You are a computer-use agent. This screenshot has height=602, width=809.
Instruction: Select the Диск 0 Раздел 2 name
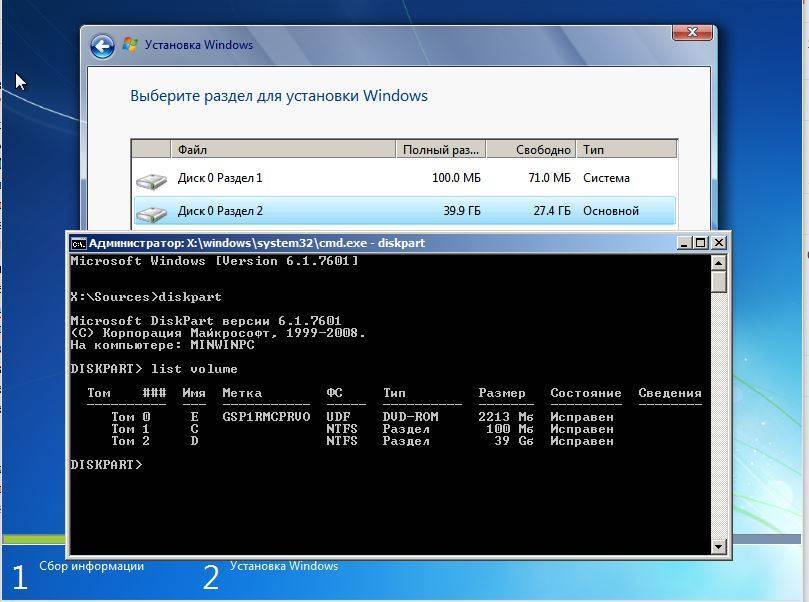tap(220, 211)
